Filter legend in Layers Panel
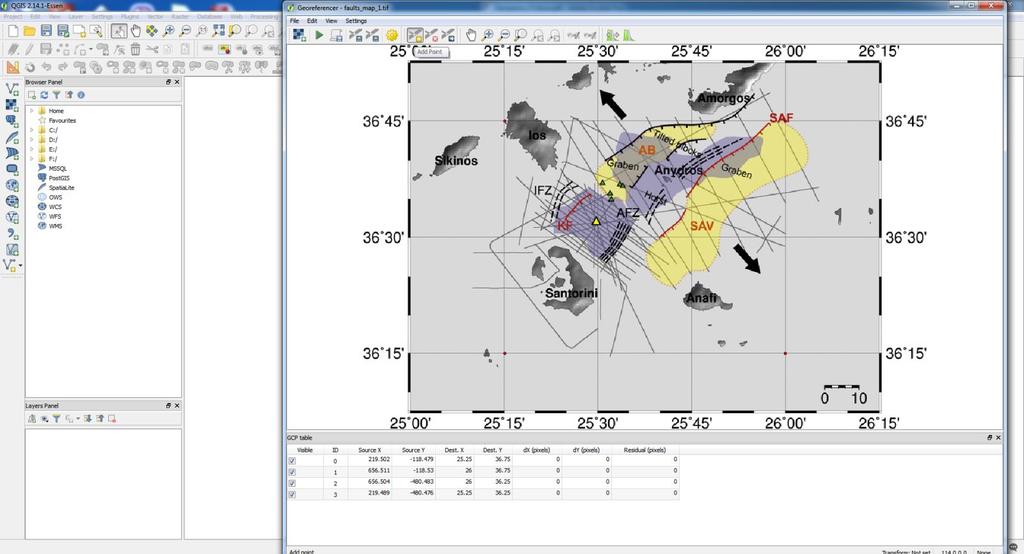 tap(56, 419)
